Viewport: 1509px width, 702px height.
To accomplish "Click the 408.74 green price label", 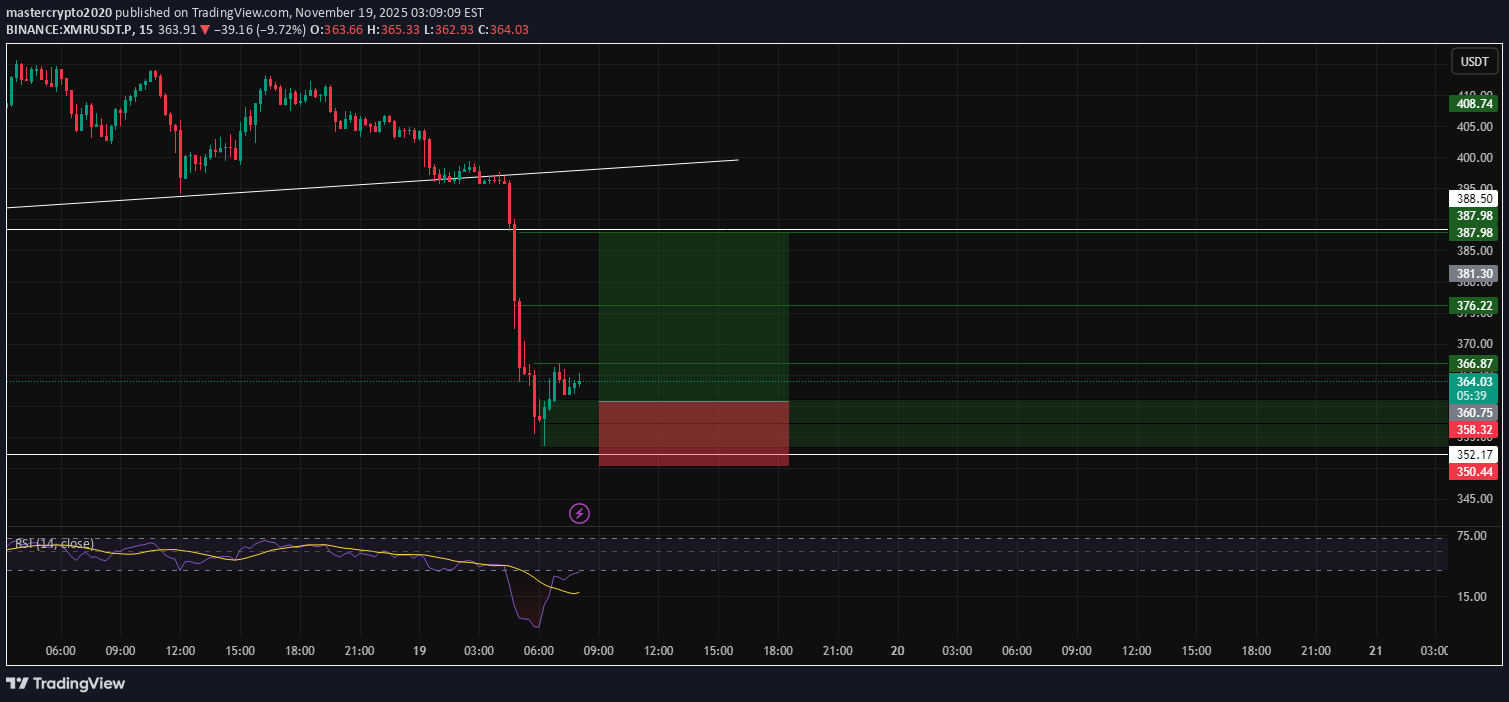I will (x=1475, y=103).
